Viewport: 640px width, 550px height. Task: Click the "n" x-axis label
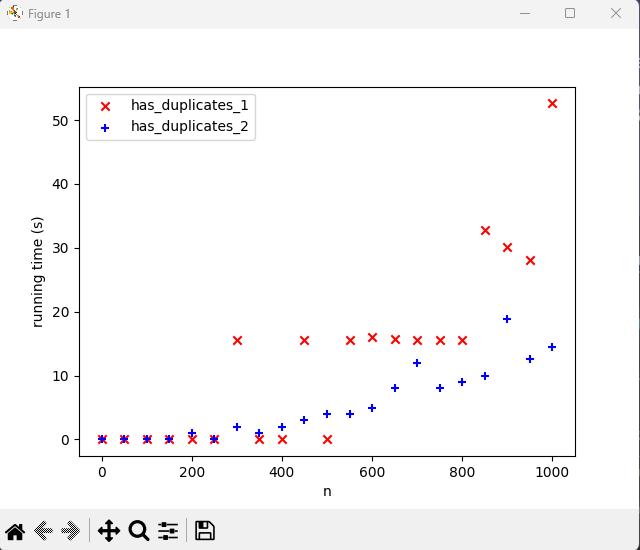[326, 491]
